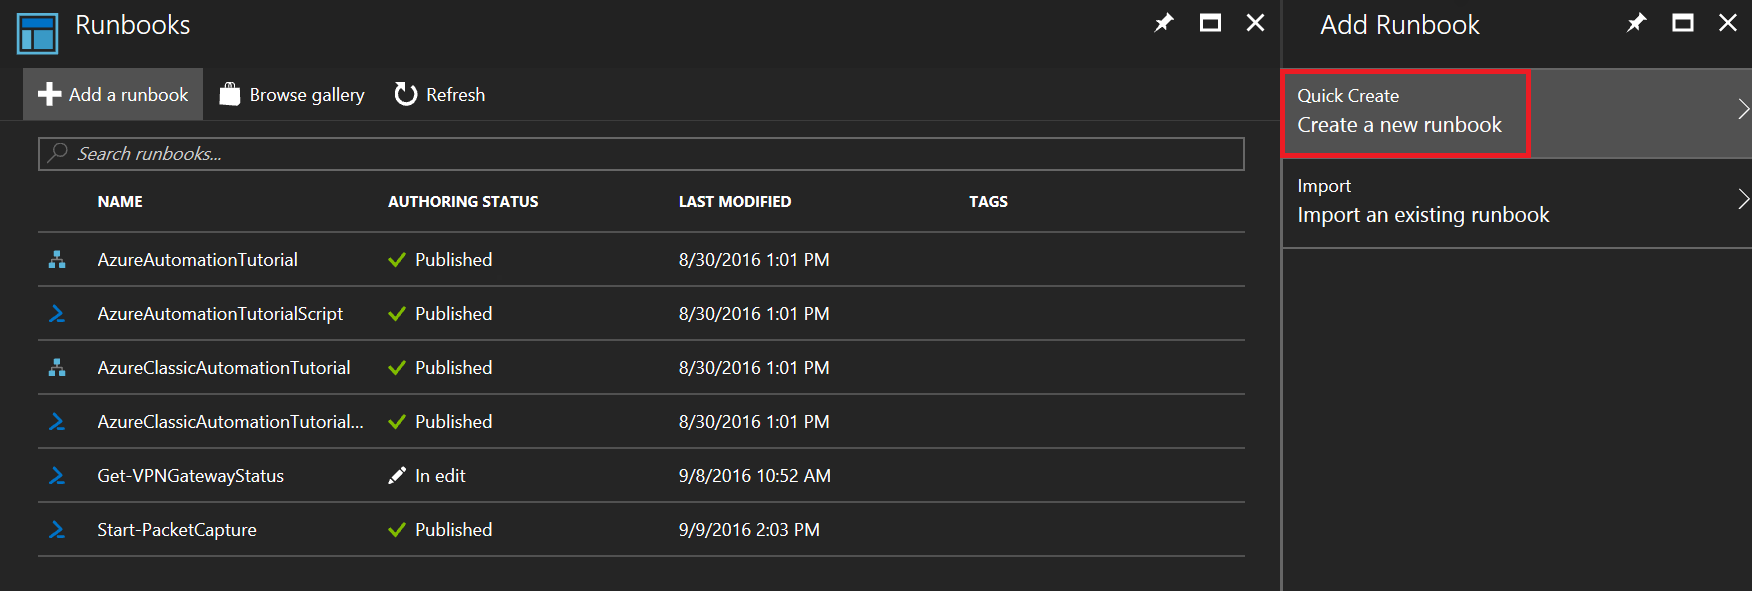This screenshot has width=1752, height=591.
Task: Maximize the Runbooks blade
Action: coord(1210,23)
